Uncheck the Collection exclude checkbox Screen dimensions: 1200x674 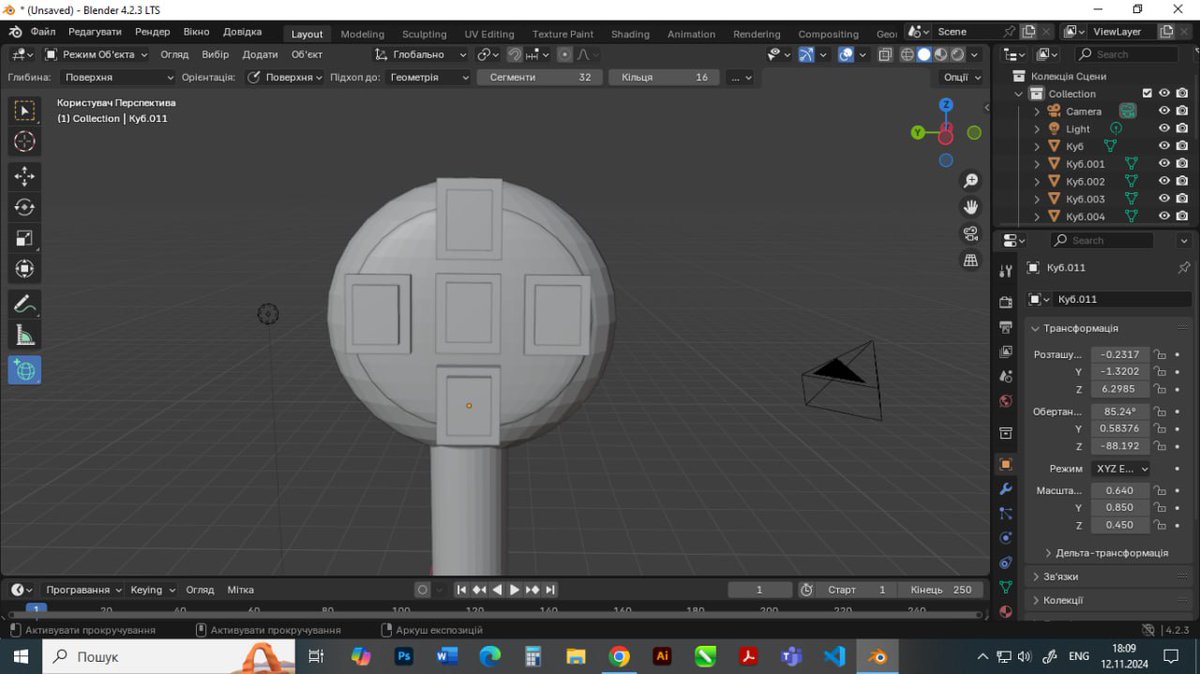coord(1147,94)
